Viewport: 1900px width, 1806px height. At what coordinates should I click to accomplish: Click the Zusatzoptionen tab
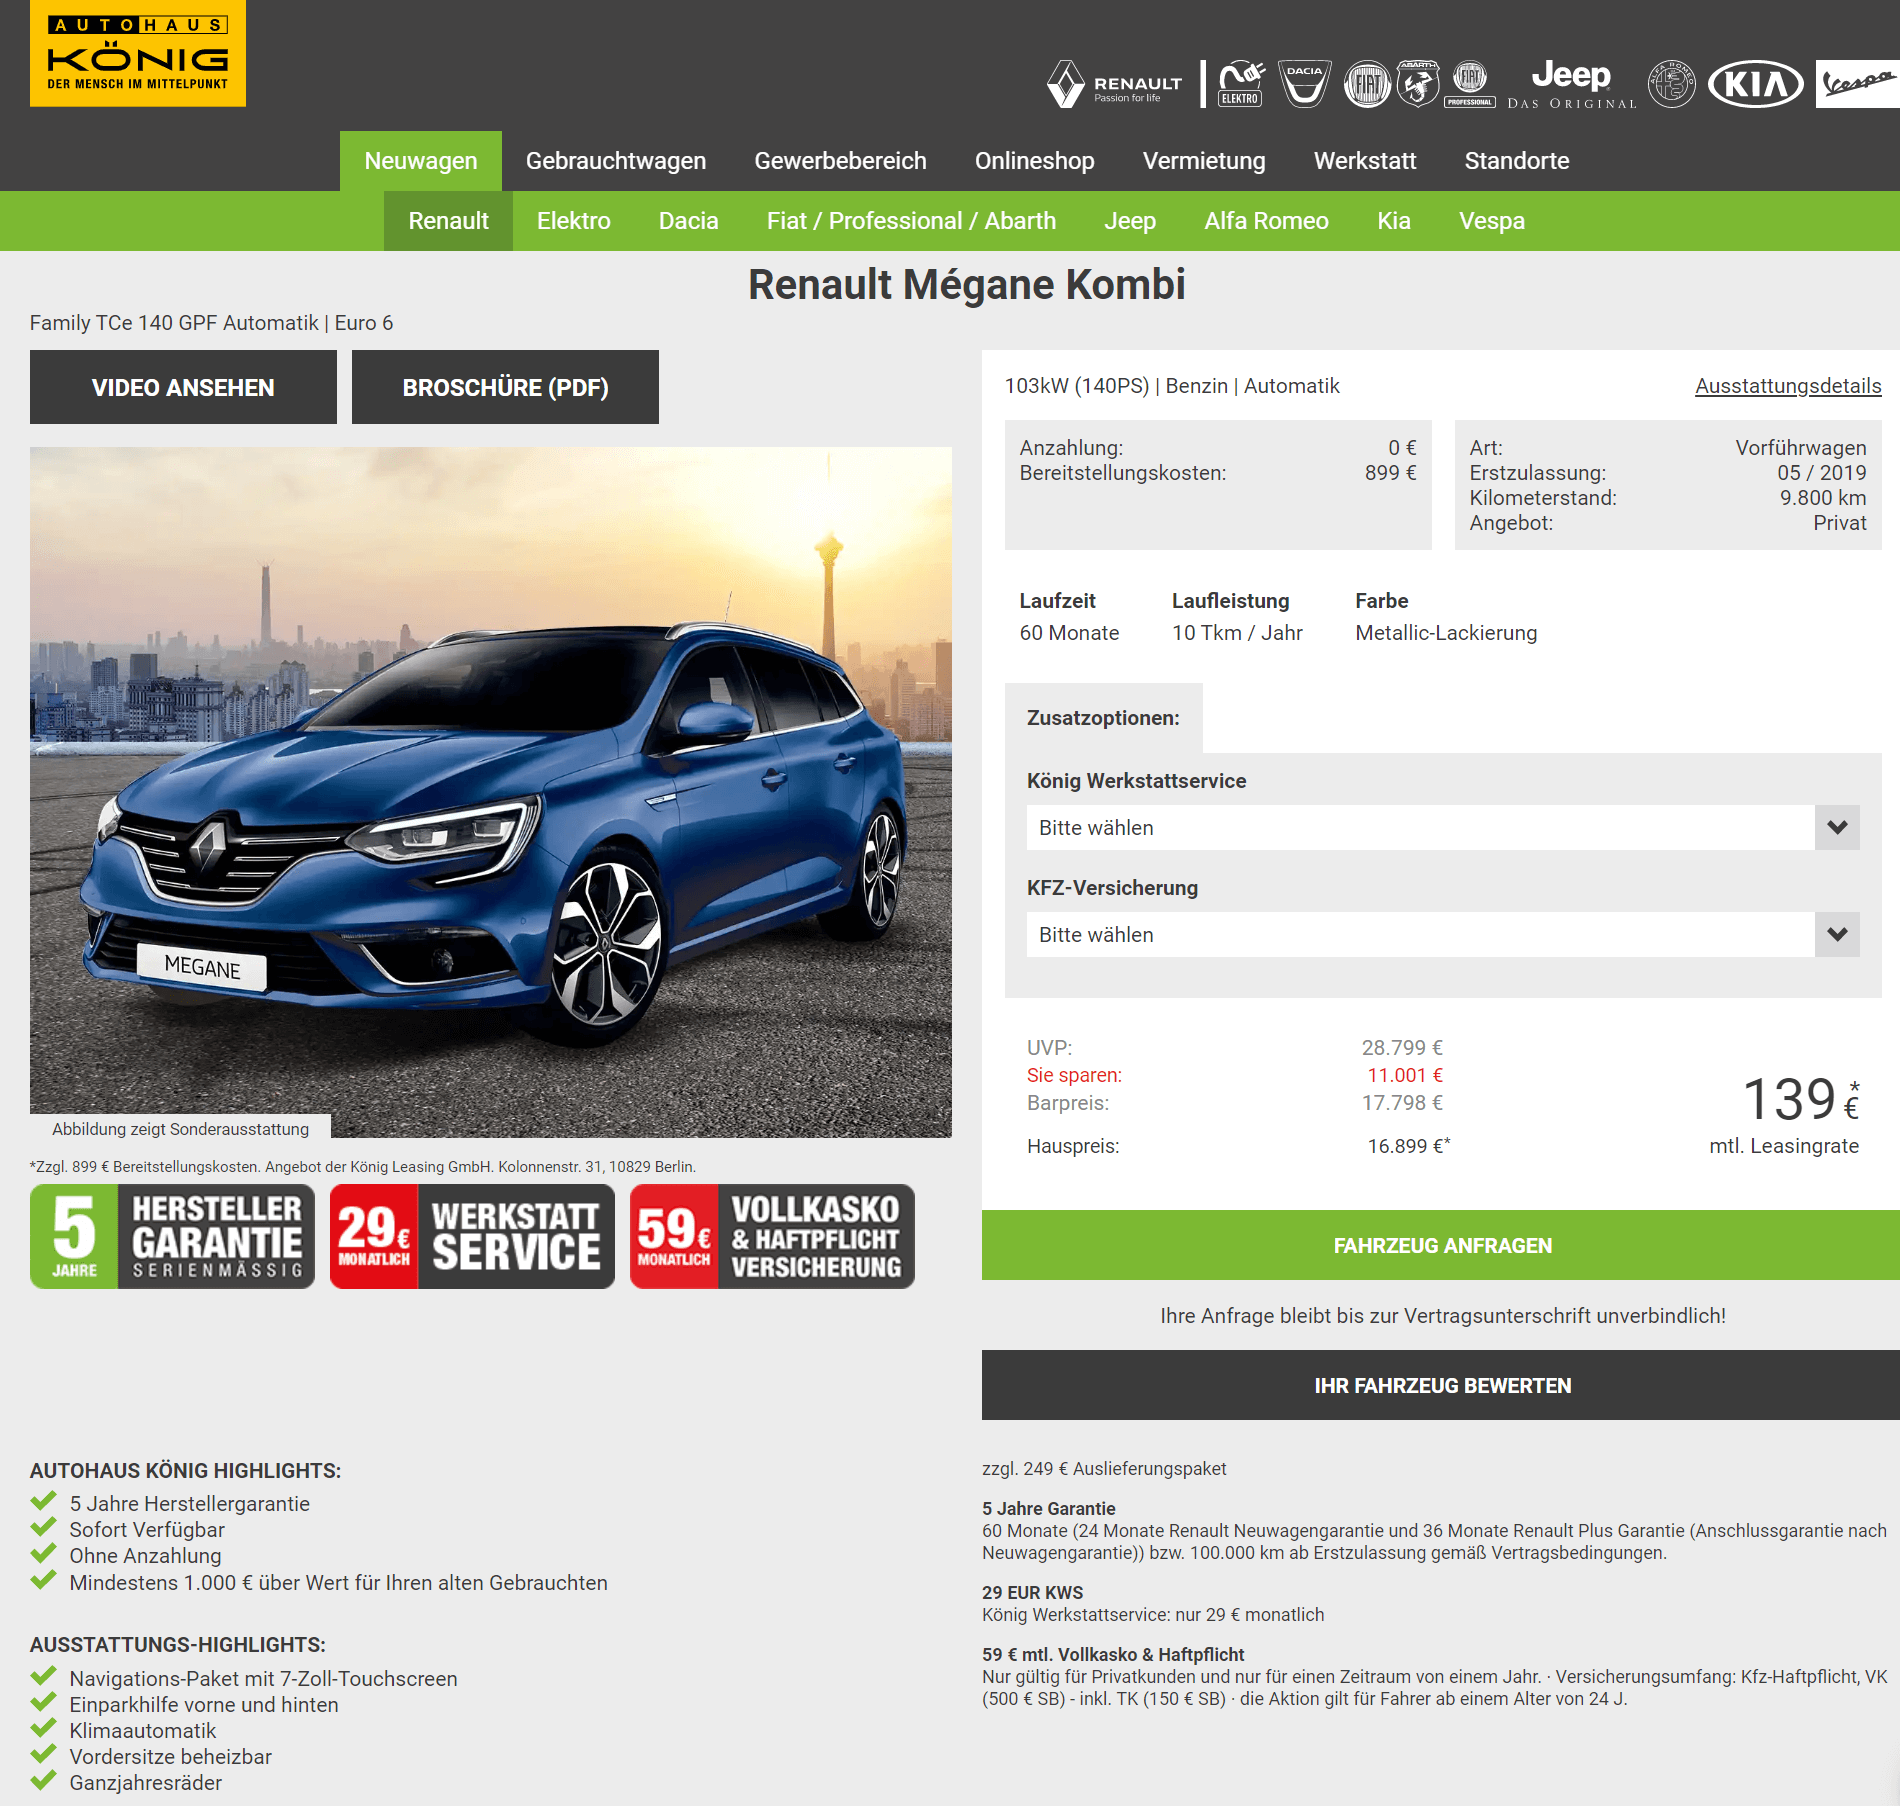tap(1103, 718)
